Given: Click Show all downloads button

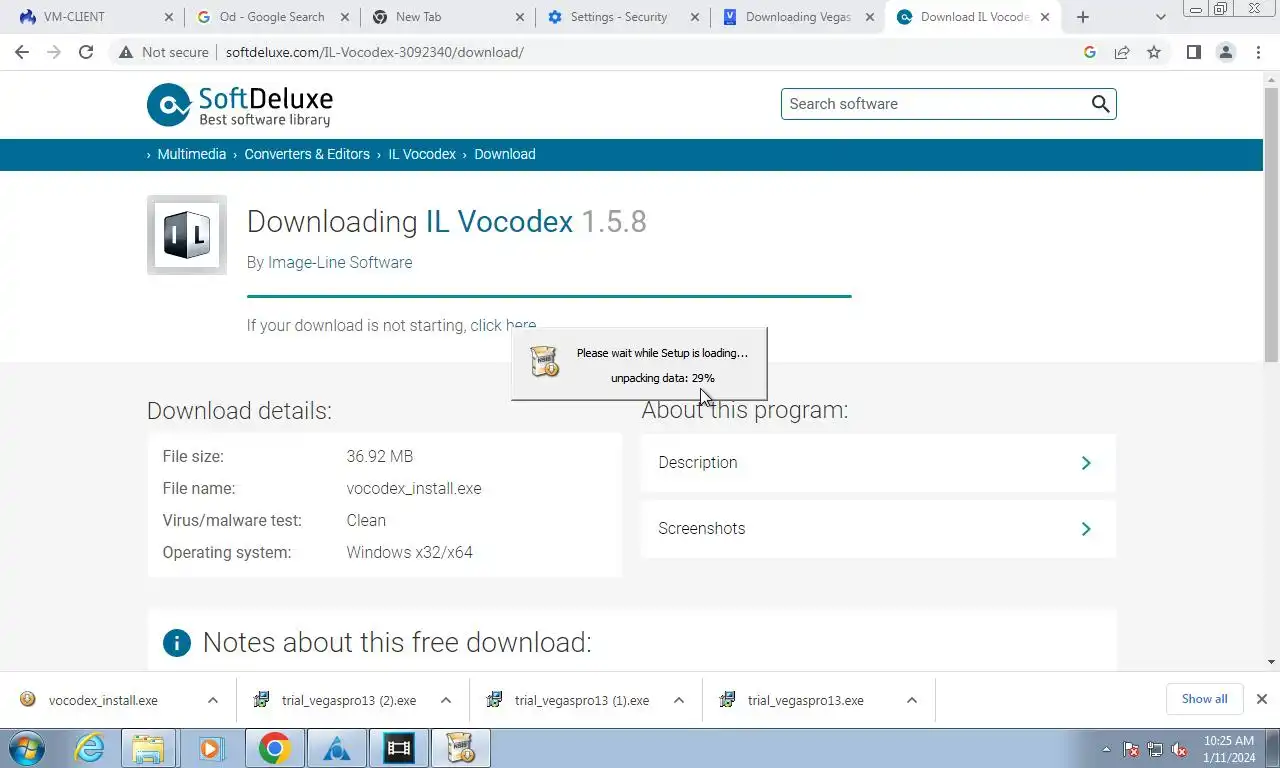Looking at the screenshot, I should [1204, 699].
